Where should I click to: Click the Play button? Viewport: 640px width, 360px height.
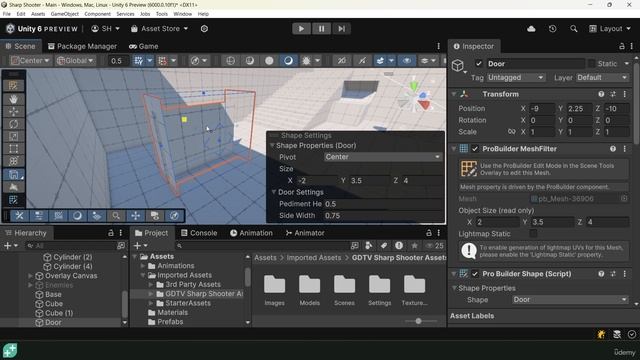coord(301,29)
